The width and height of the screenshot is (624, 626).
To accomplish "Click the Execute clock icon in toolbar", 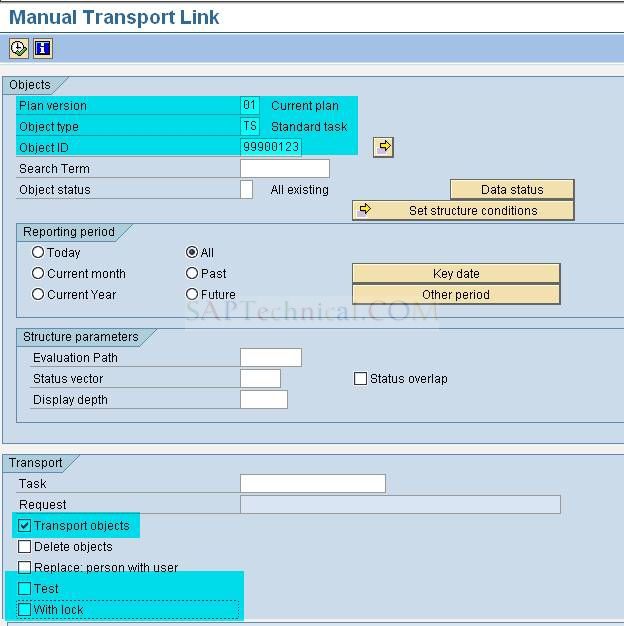I will click(x=19, y=49).
